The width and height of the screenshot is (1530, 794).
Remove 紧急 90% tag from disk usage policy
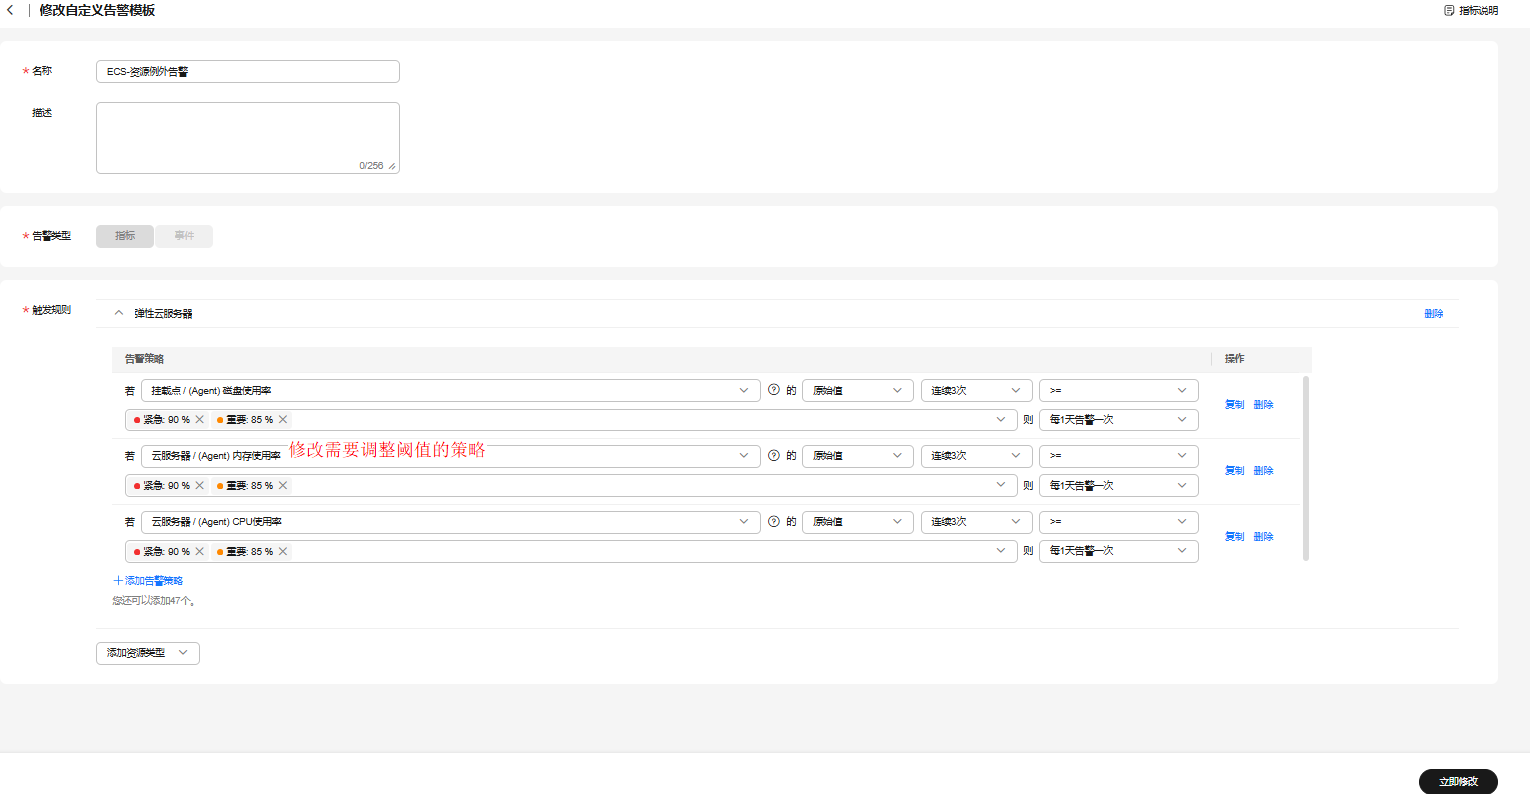click(200, 420)
